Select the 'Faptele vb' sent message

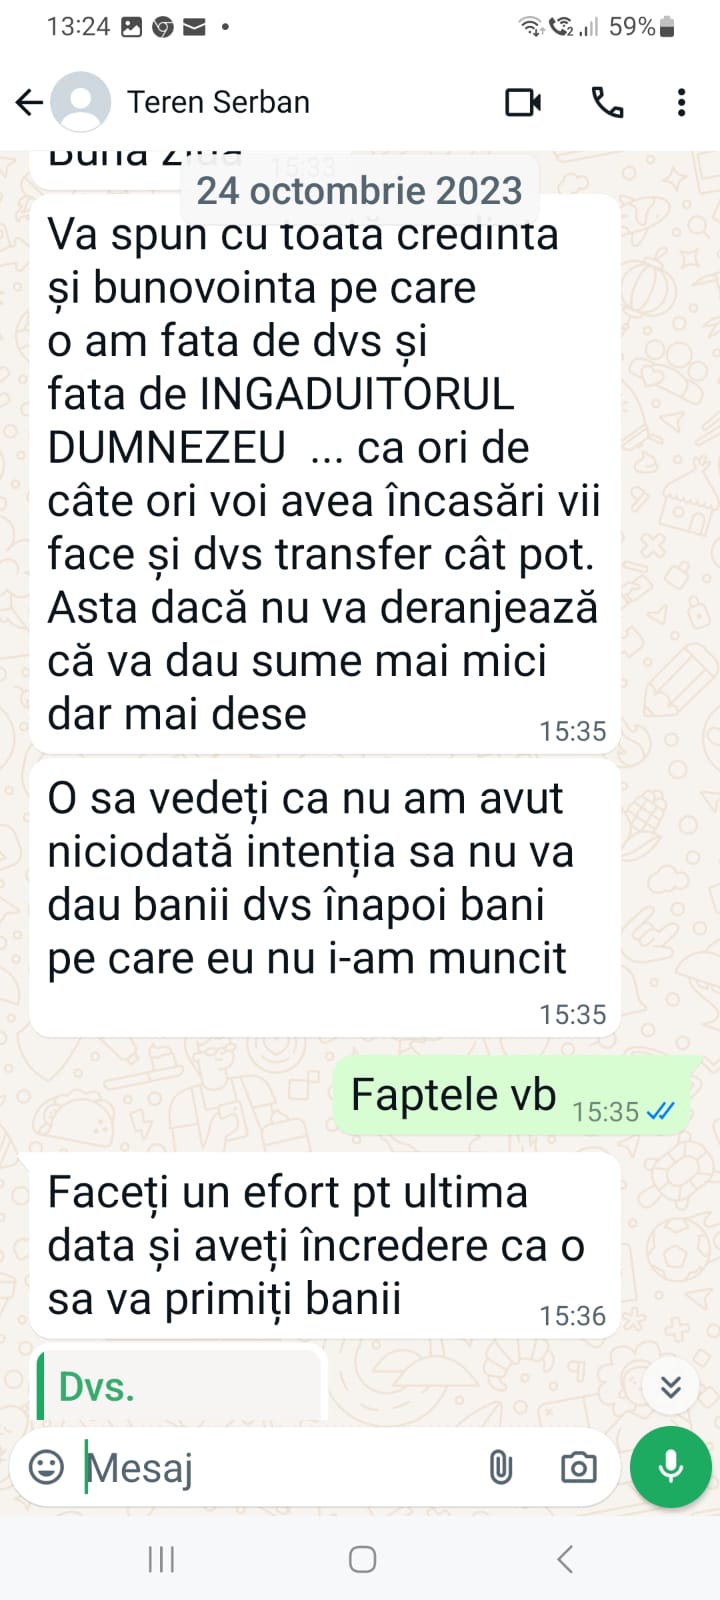click(x=511, y=1096)
